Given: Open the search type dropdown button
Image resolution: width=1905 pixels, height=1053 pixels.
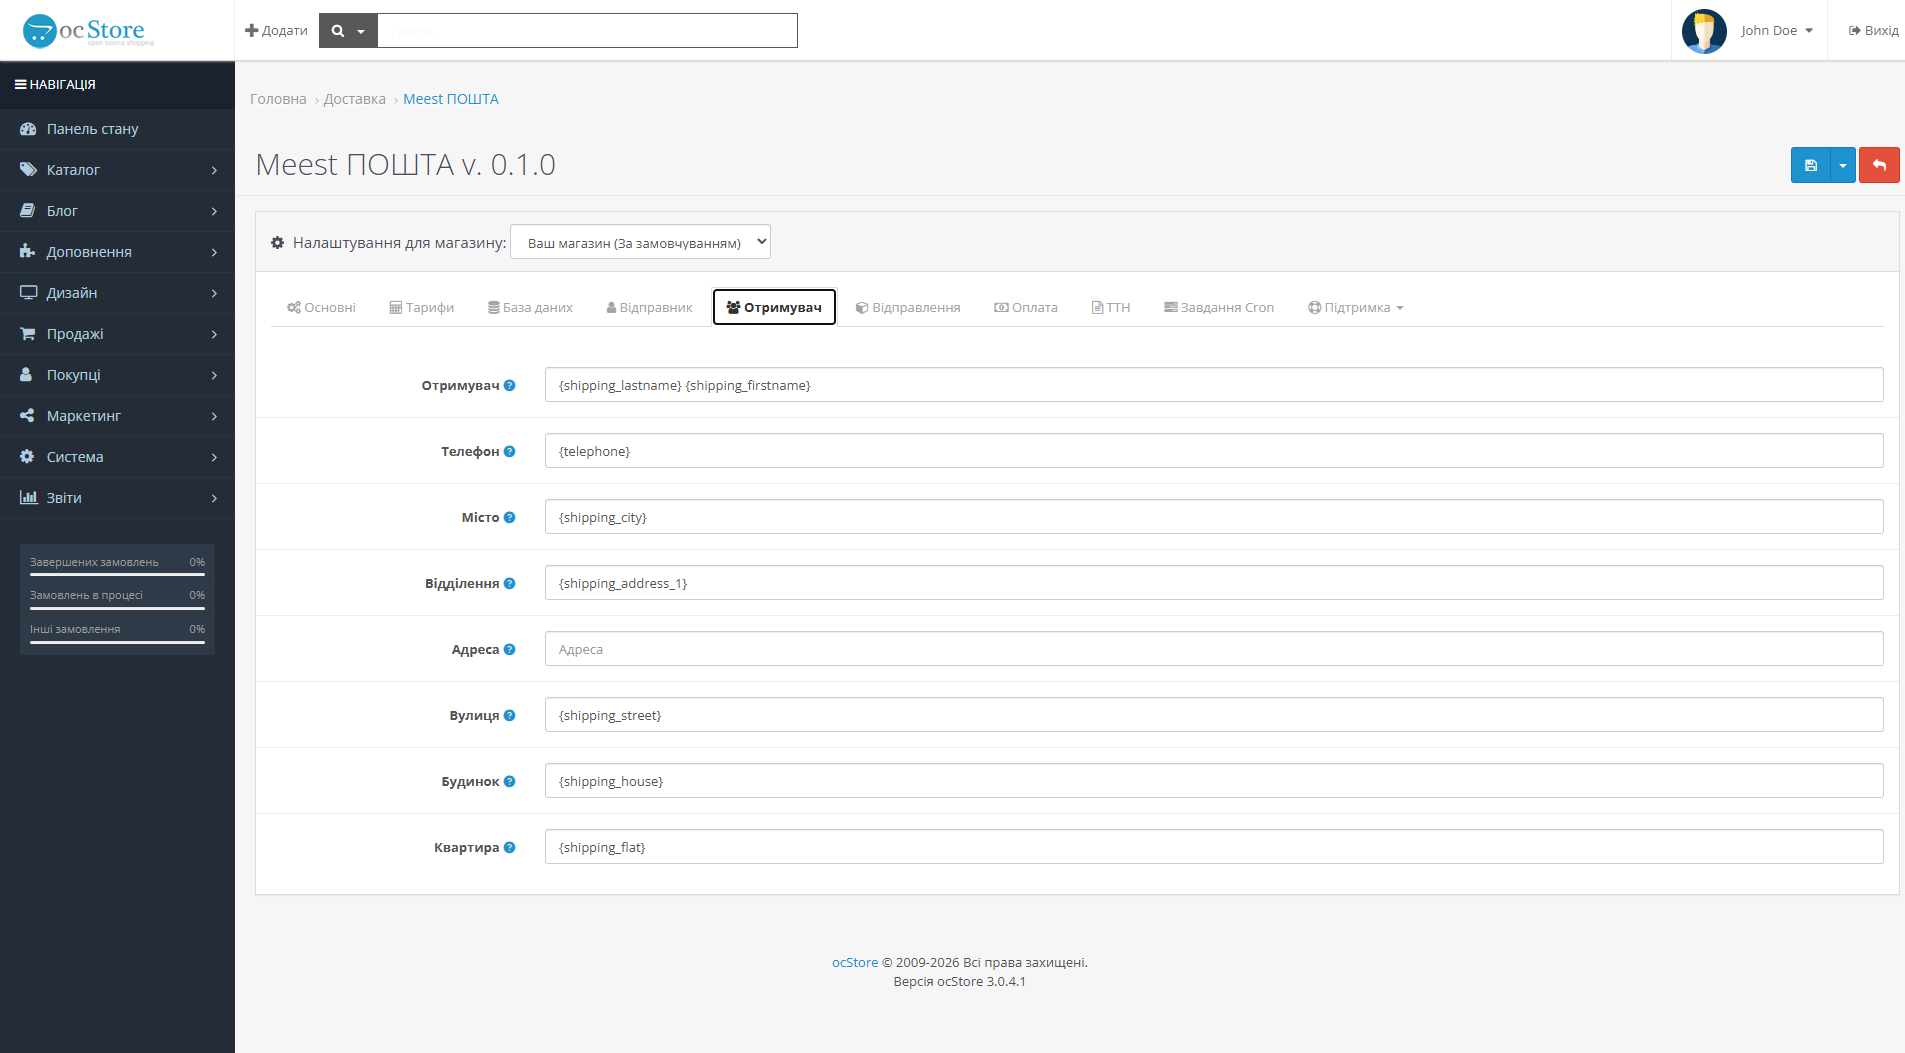Looking at the screenshot, I should coord(348,31).
